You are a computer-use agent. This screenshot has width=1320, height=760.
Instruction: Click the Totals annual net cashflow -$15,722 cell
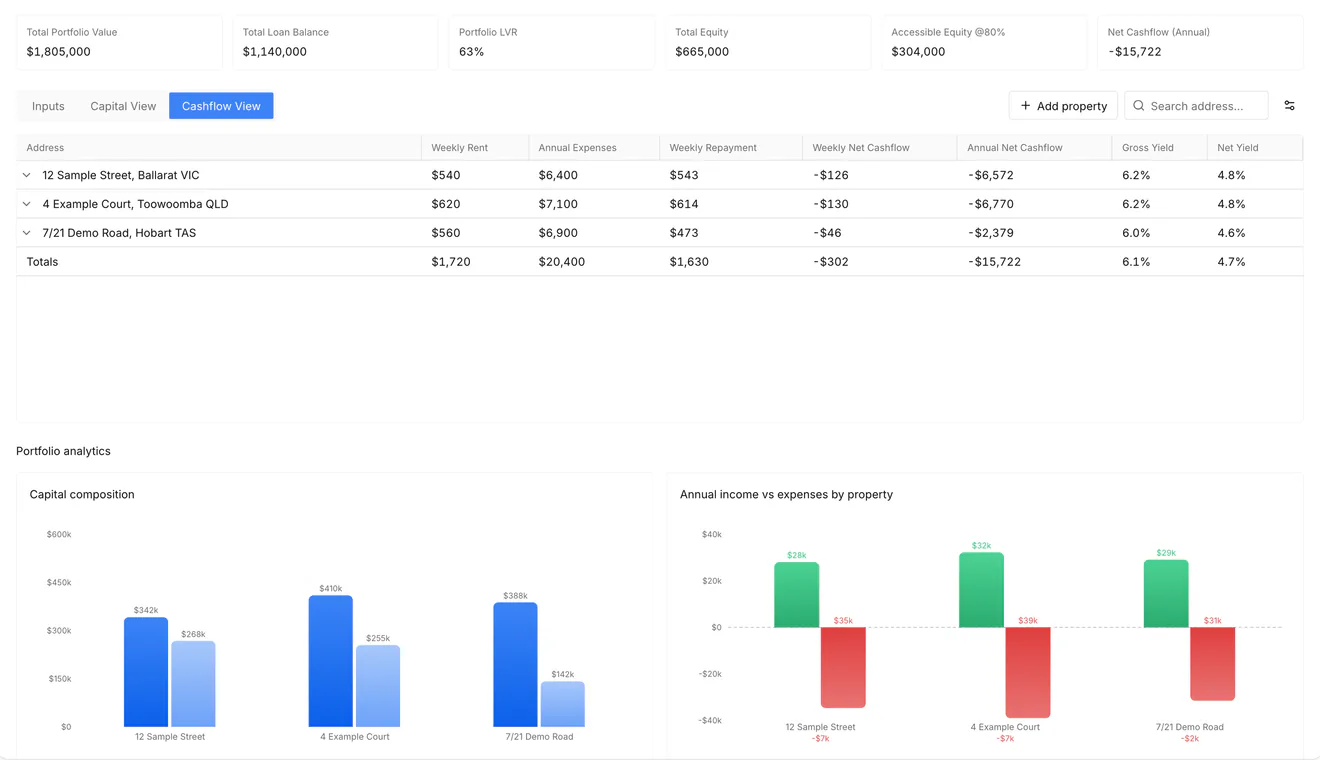tap(1034, 262)
